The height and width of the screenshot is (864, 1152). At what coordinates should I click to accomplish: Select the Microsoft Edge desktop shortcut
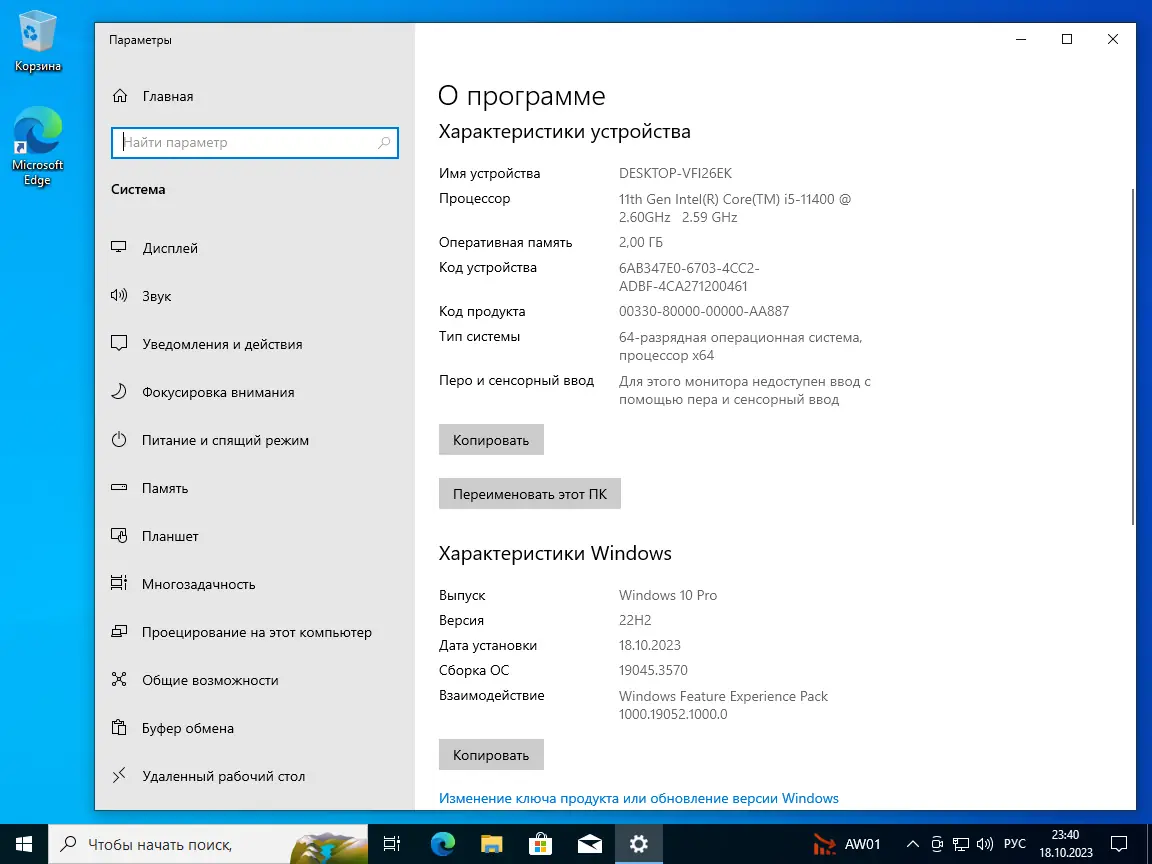(37, 146)
